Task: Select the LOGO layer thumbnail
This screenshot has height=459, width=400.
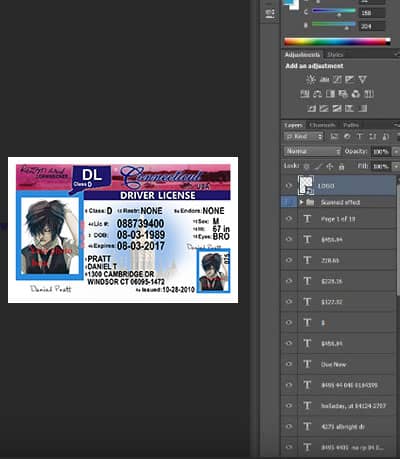Action: point(306,185)
